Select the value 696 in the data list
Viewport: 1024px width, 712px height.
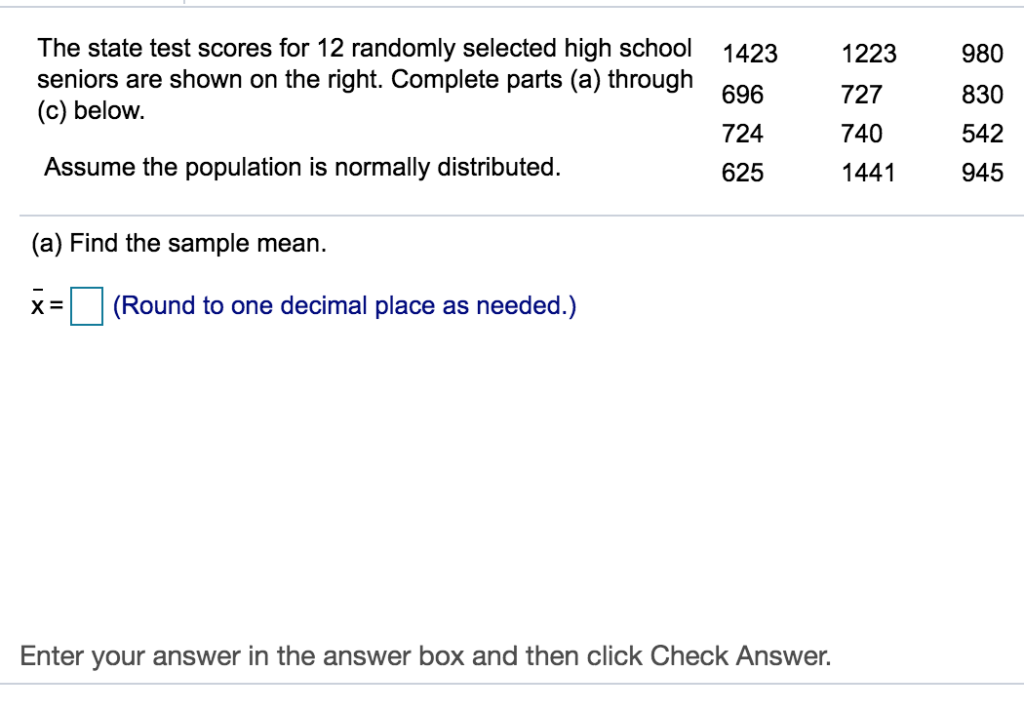[745, 94]
